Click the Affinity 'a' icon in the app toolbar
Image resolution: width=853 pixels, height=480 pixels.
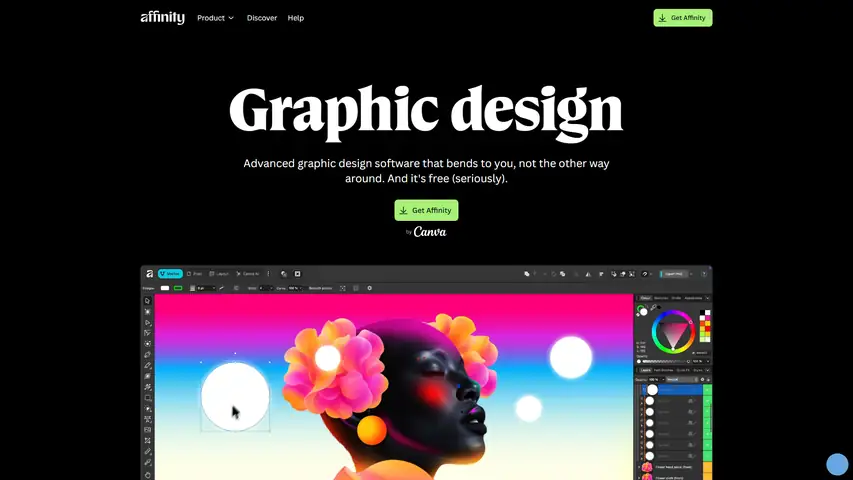click(x=150, y=274)
